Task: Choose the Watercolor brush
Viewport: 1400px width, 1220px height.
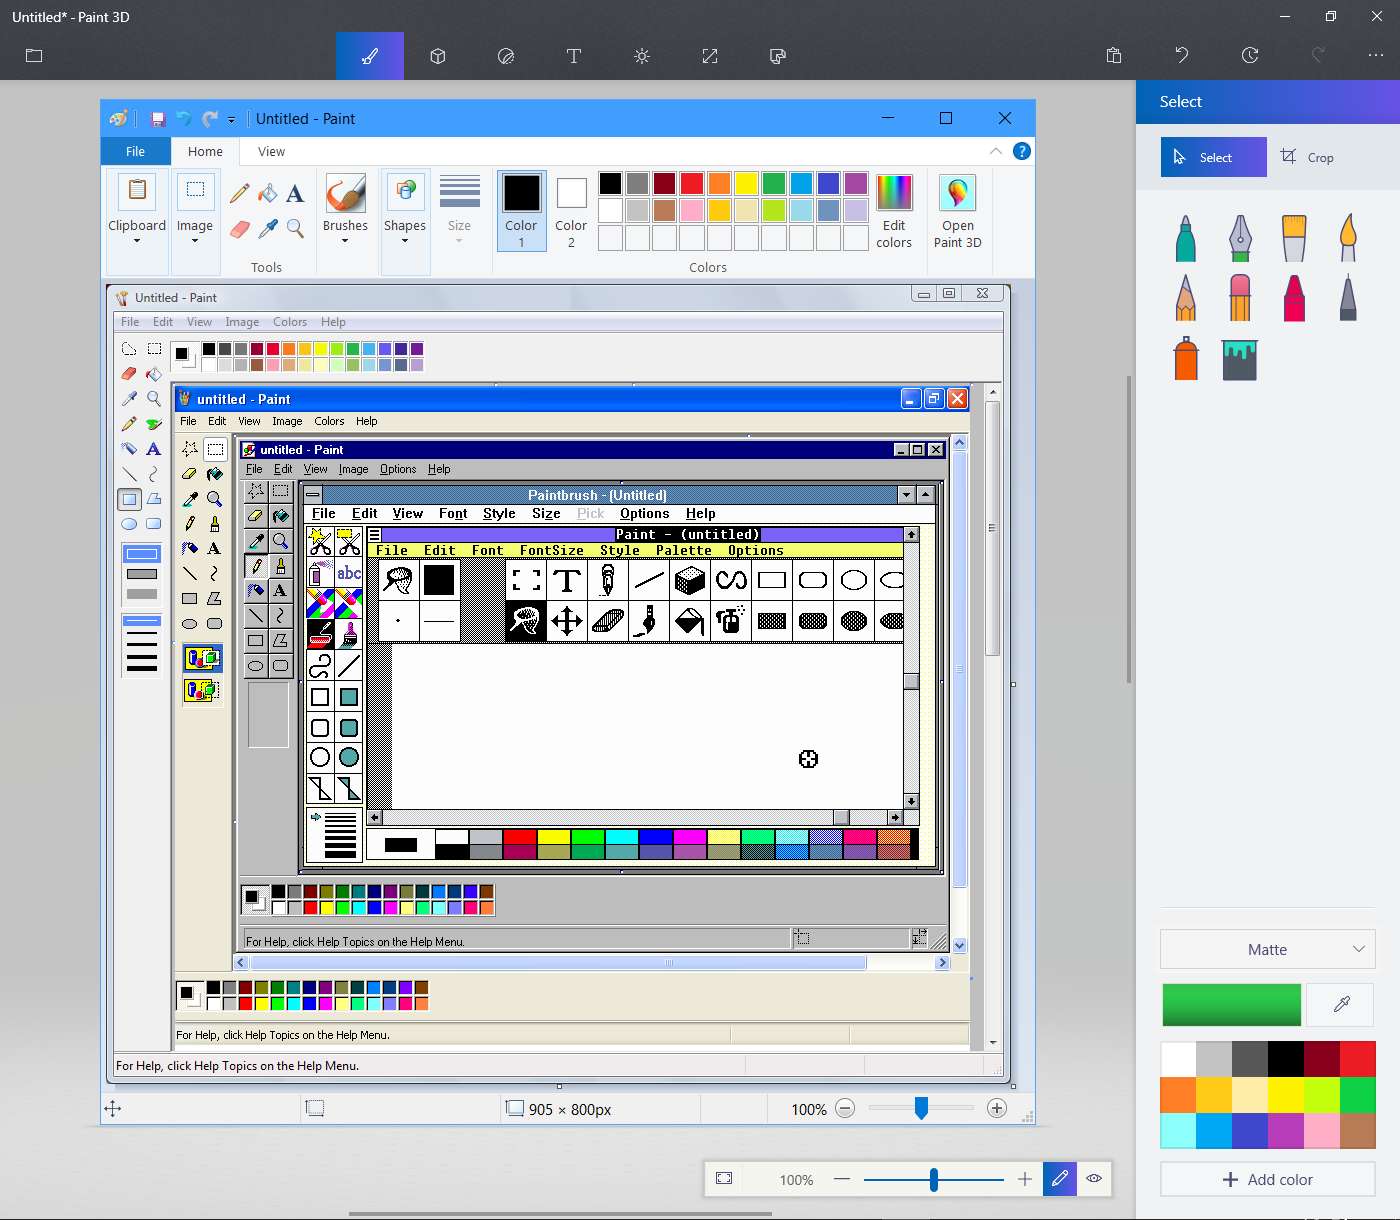Action: click(1348, 238)
